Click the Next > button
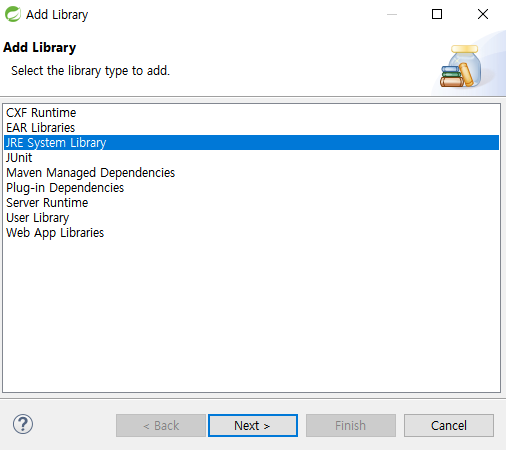This screenshot has height=450, width=506. pos(253,425)
